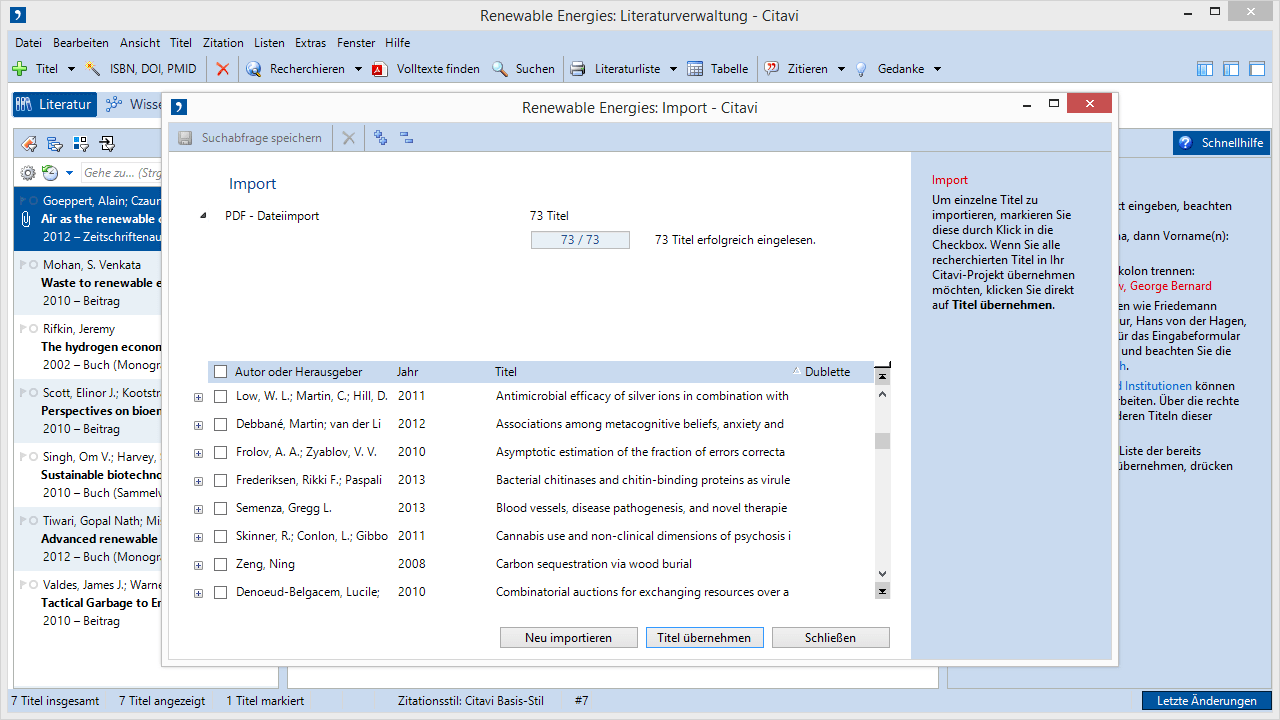Check the box for Frolov, A. A. entry
This screenshot has width=1280, height=720.
pos(221,453)
